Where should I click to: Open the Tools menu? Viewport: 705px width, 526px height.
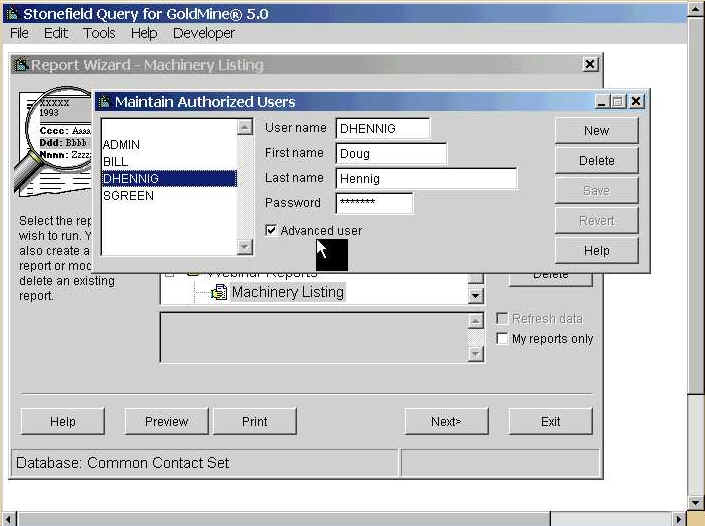tap(99, 33)
